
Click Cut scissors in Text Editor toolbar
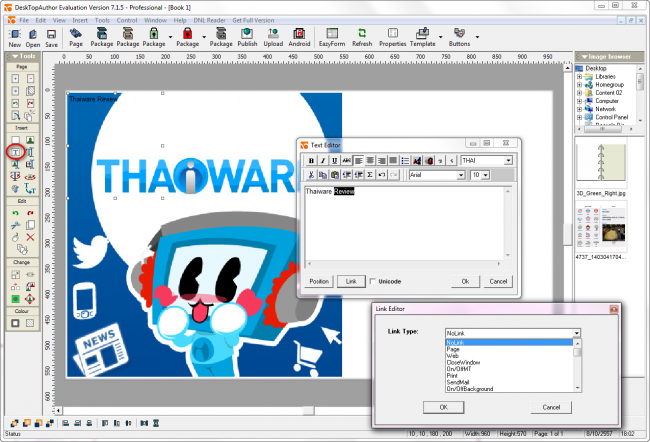click(x=311, y=175)
